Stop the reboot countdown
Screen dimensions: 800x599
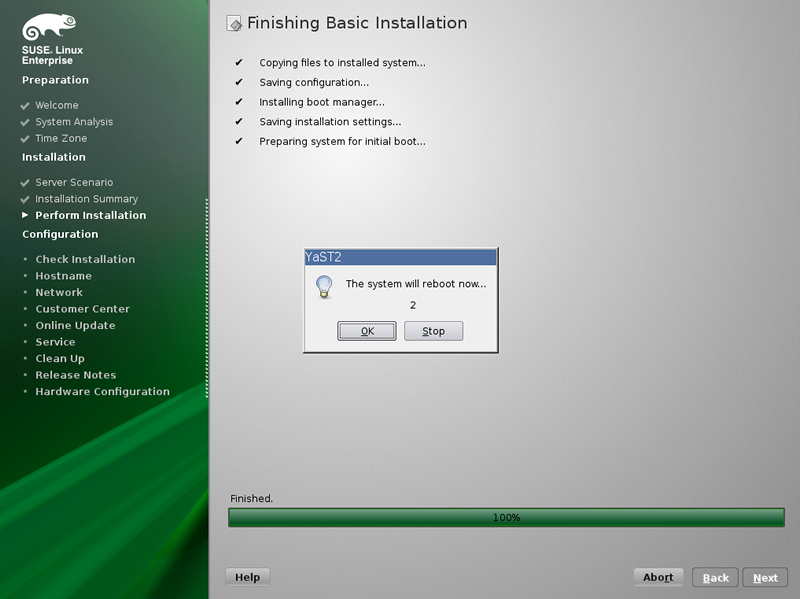[433, 331]
